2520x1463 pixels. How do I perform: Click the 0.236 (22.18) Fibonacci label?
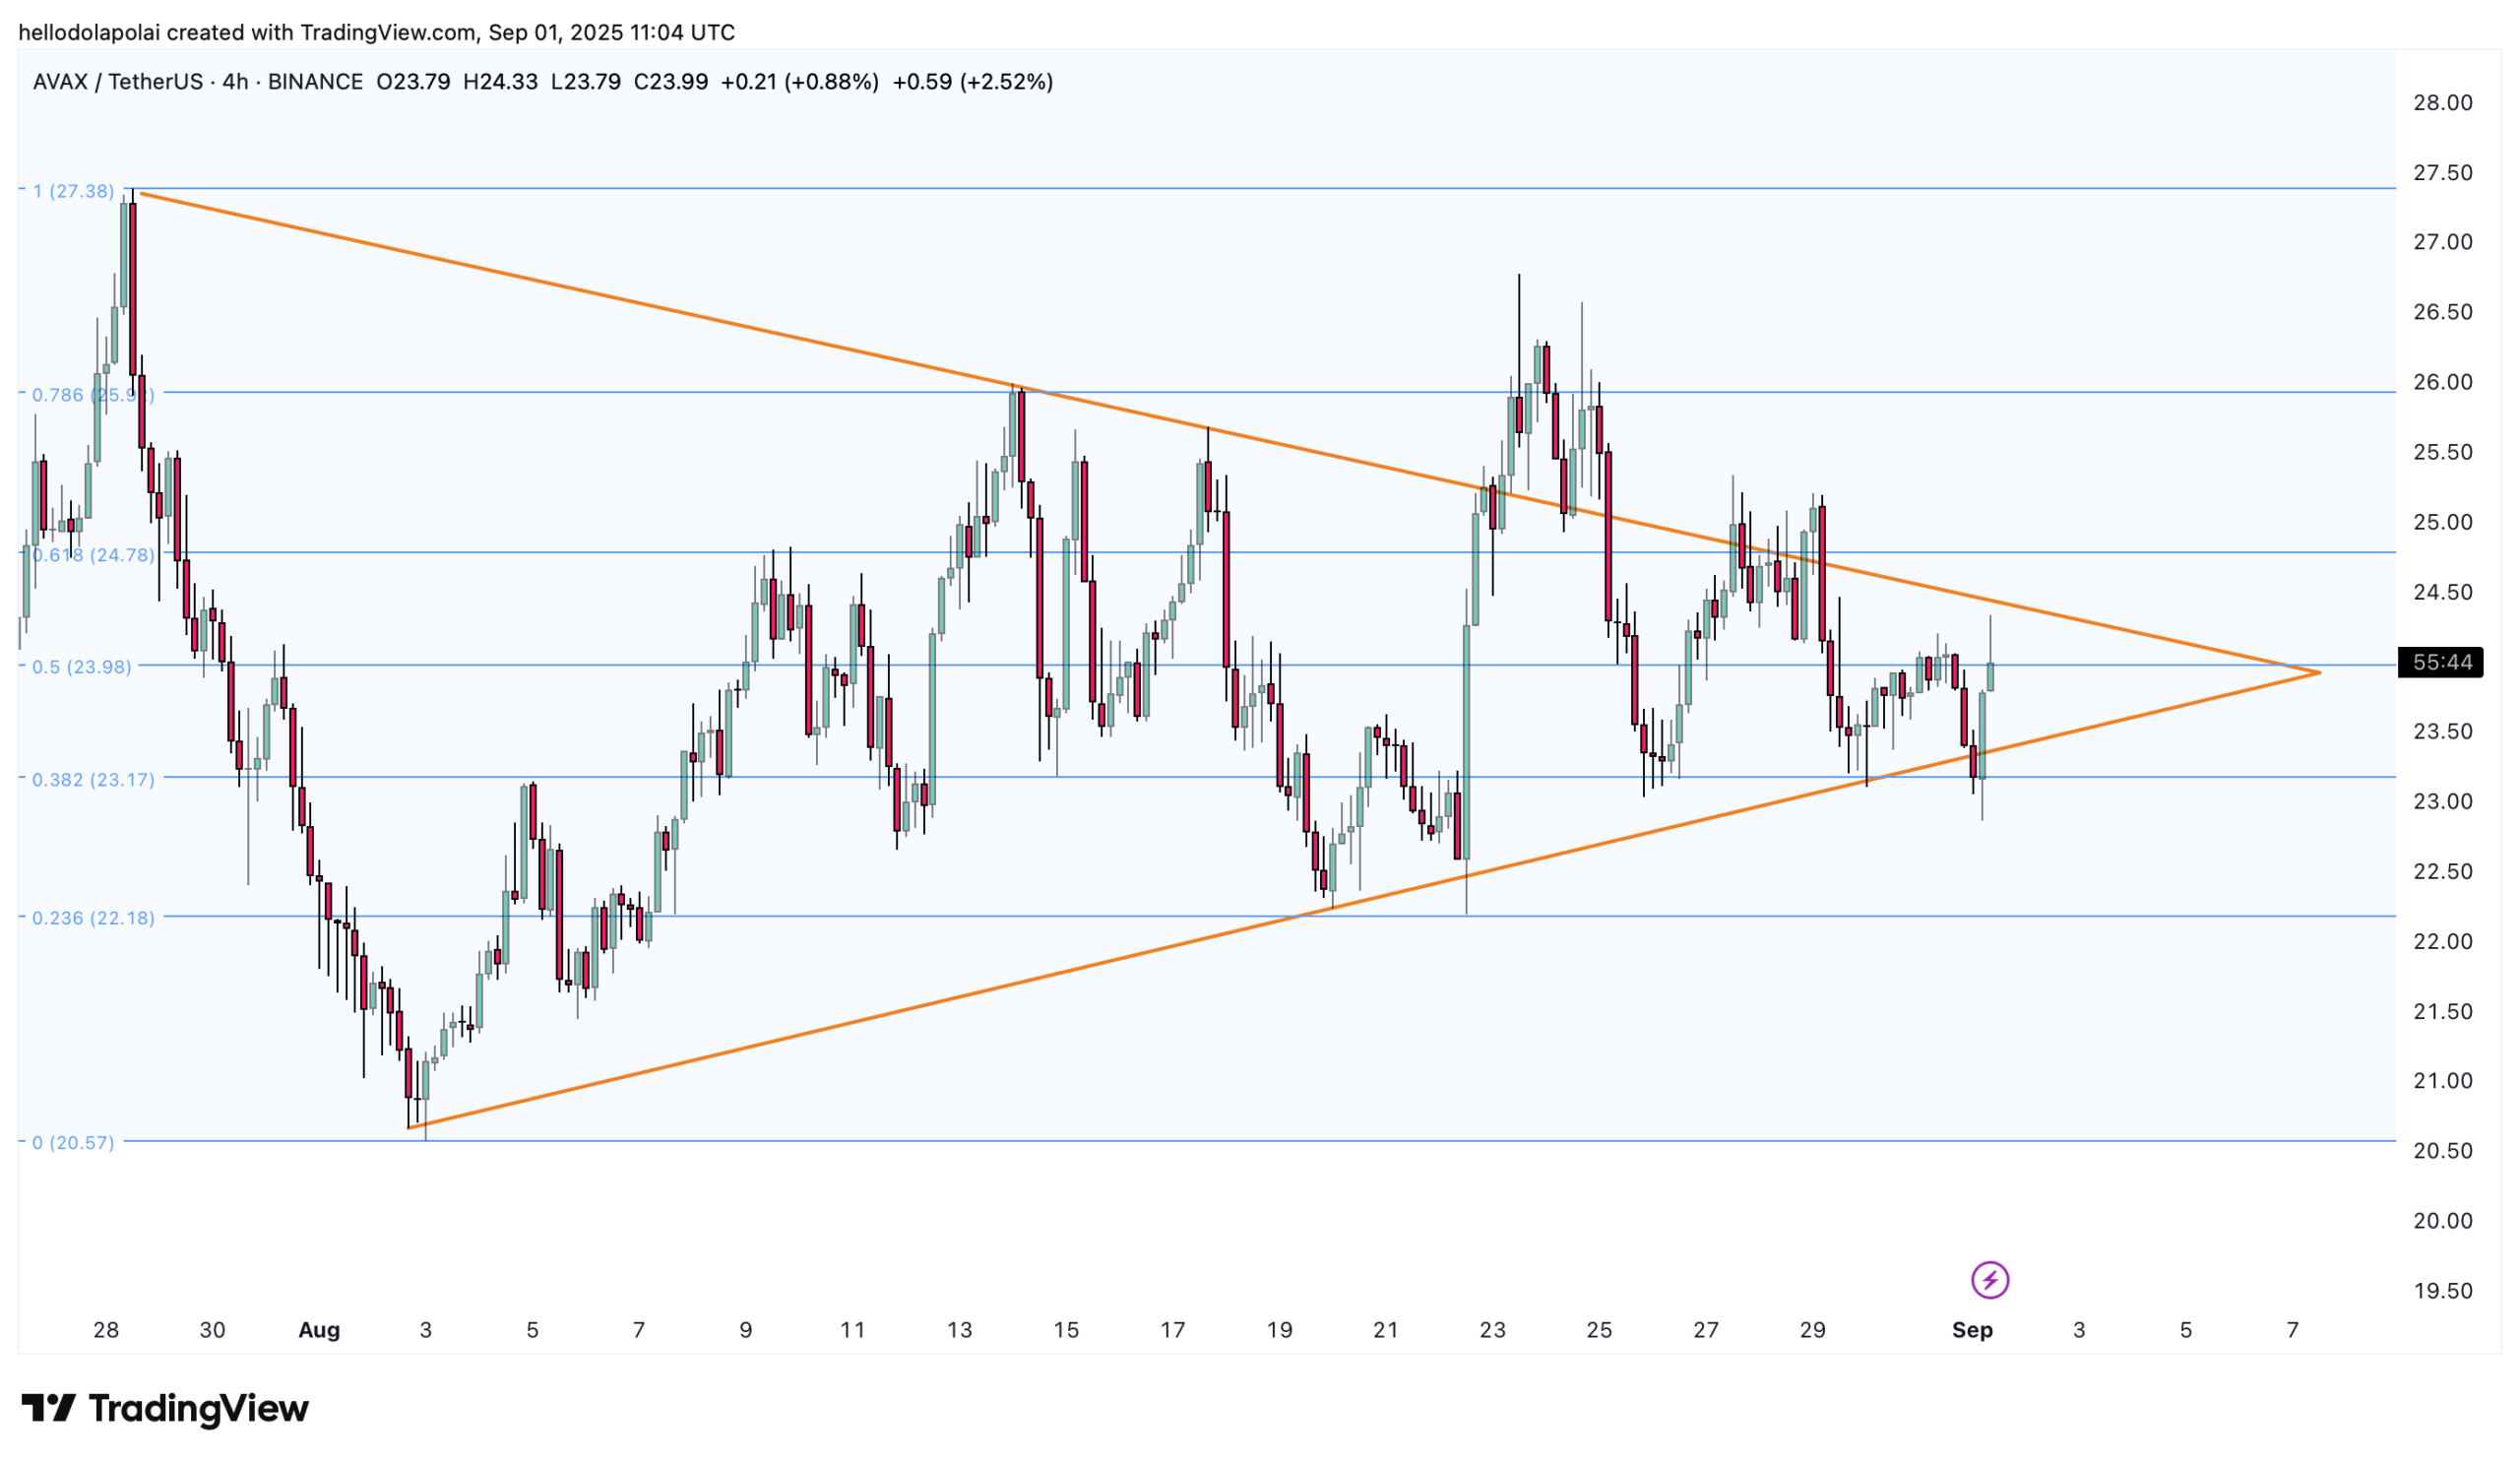[x=93, y=918]
